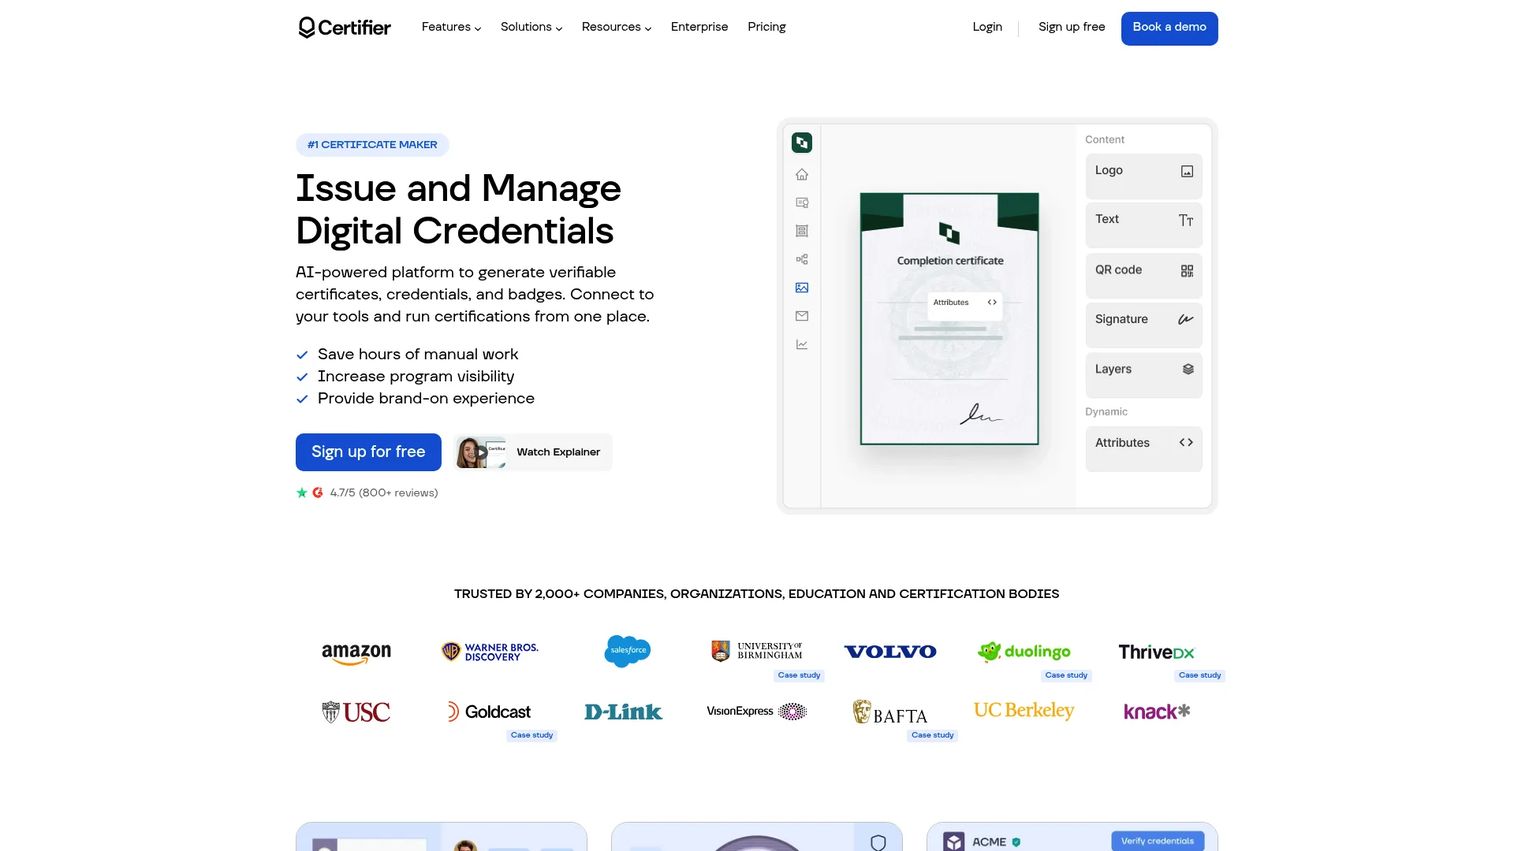Open the Goldcast case study link

[532, 735]
